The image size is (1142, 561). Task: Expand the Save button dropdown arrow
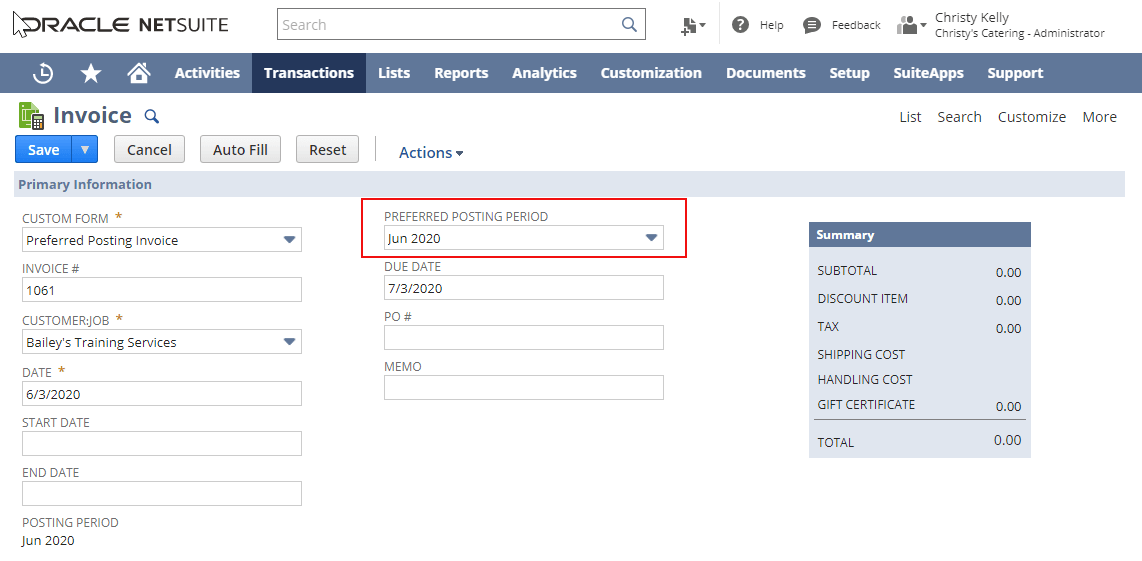click(84, 149)
